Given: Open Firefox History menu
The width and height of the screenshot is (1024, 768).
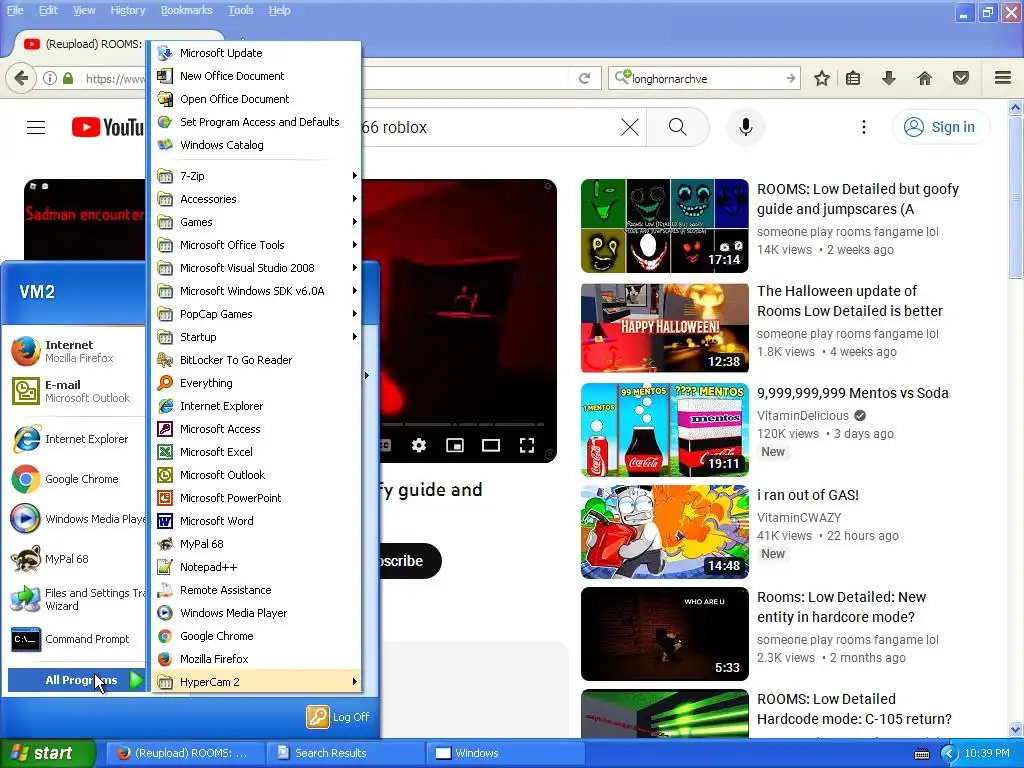Looking at the screenshot, I should pyautogui.click(x=127, y=10).
